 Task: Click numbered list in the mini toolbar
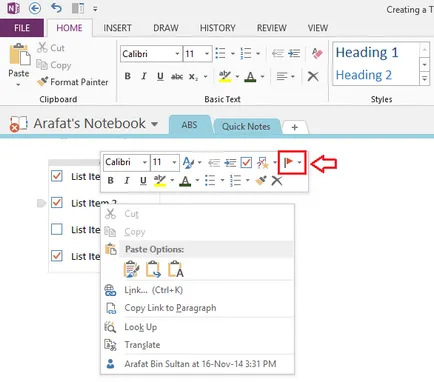[235, 180]
